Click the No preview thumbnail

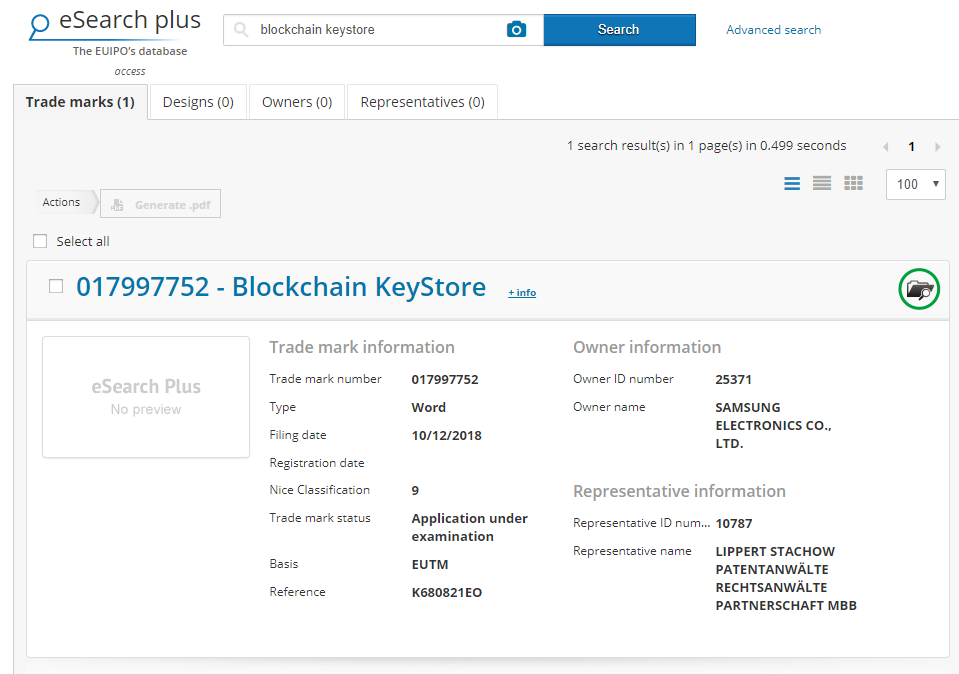pos(146,396)
